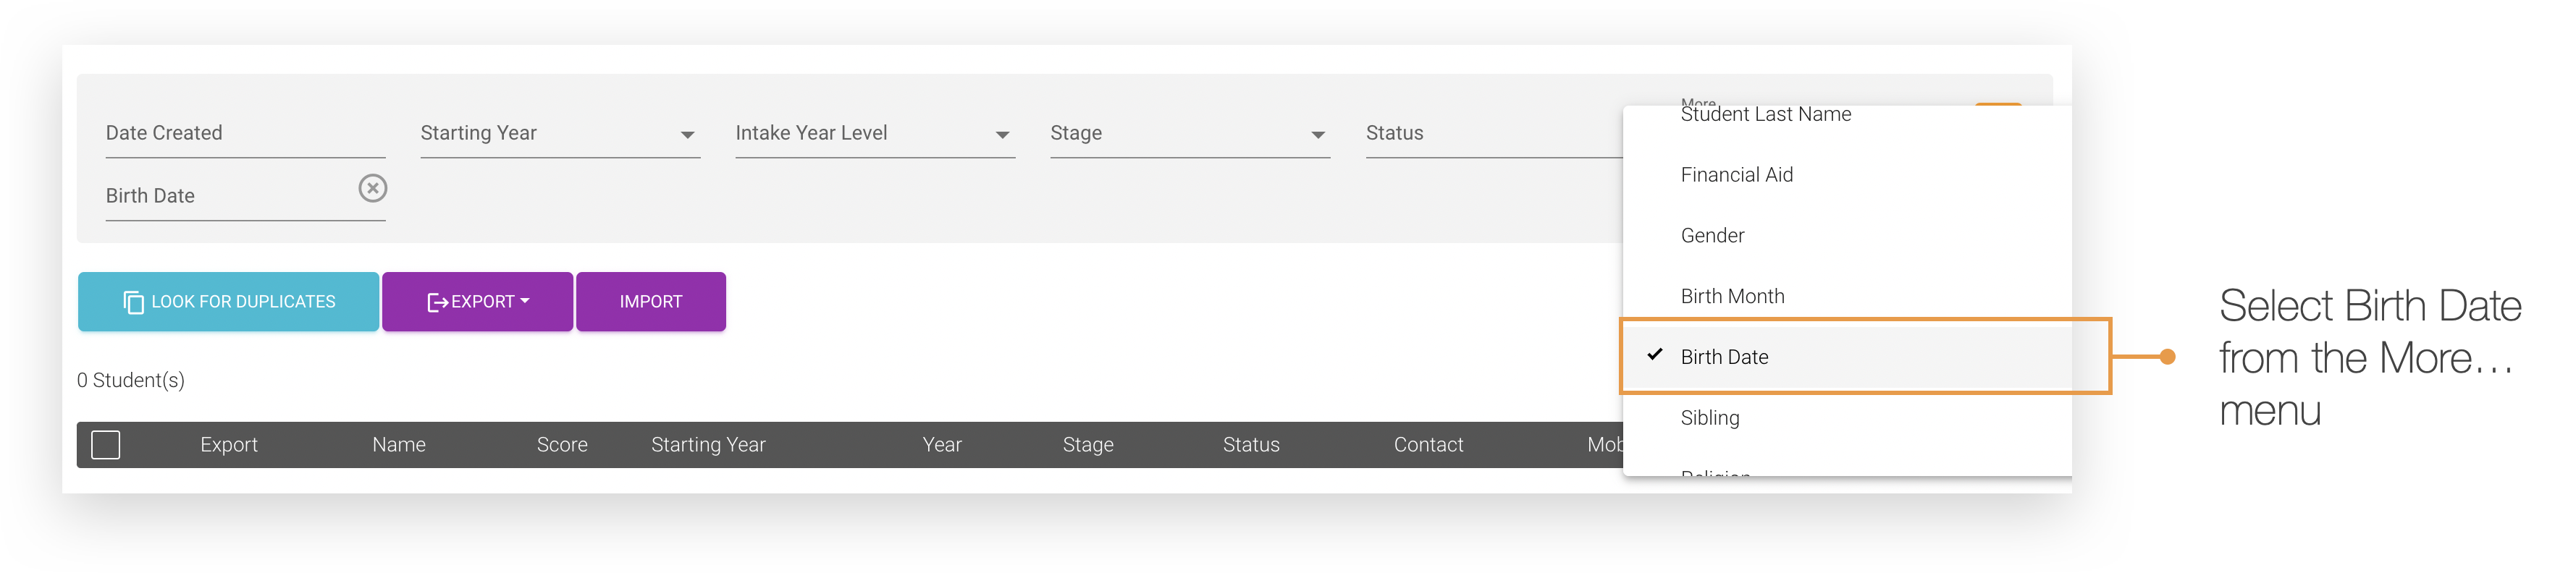Select the Gender menu option
The width and height of the screenshot is (2576, 573).
1712,236
